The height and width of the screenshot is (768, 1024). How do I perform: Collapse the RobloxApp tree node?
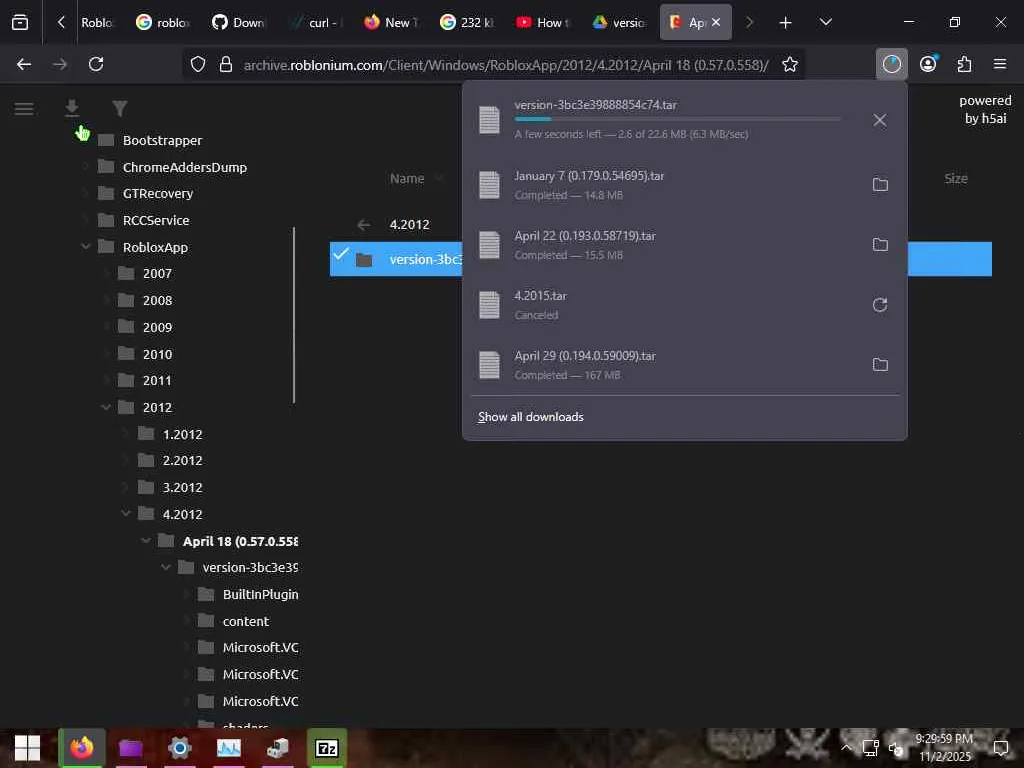[86, 247]
